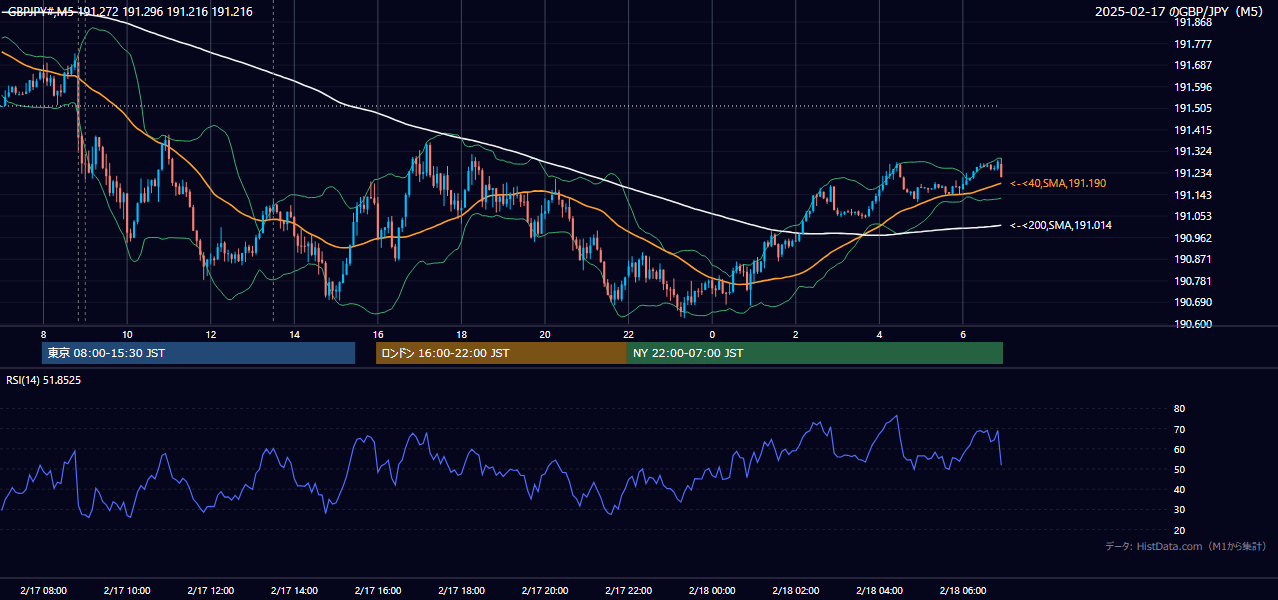The width and height of the screenshot is (1278, 600).
Task: Click price axis value 191.324
Action: pyautogui.click(x=1192, y=152)
